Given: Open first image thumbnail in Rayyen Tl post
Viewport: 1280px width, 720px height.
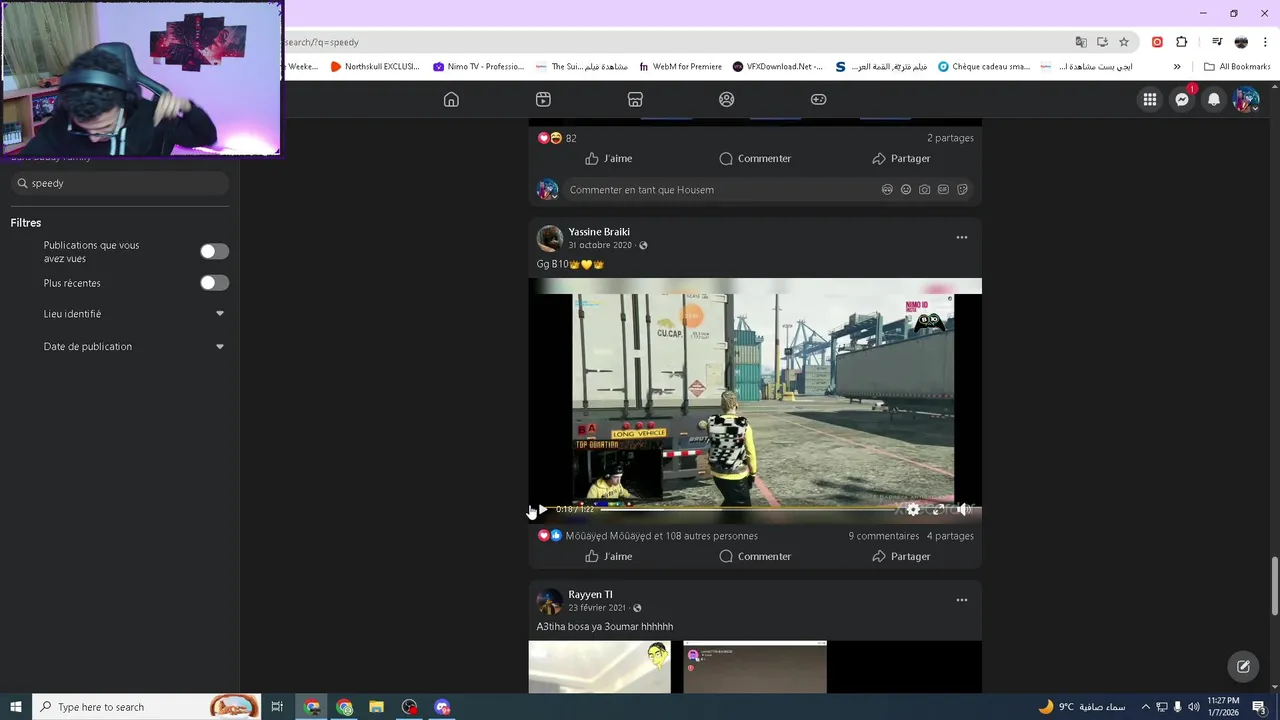Looking at the screenshot, I should point(600,667).
